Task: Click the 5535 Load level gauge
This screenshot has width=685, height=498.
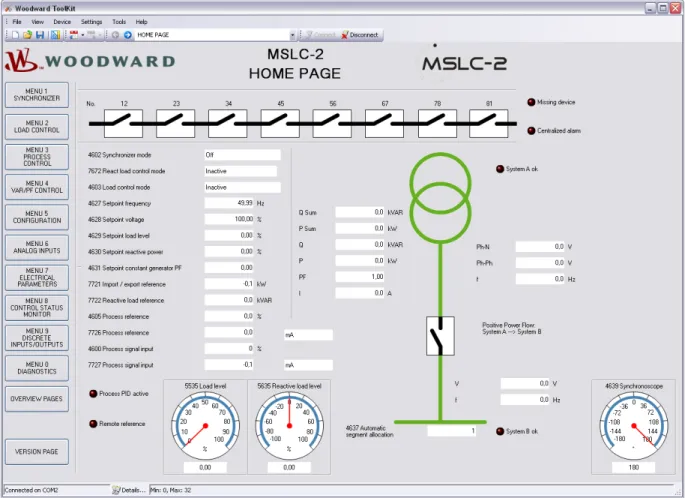Action: pos(205,425)
